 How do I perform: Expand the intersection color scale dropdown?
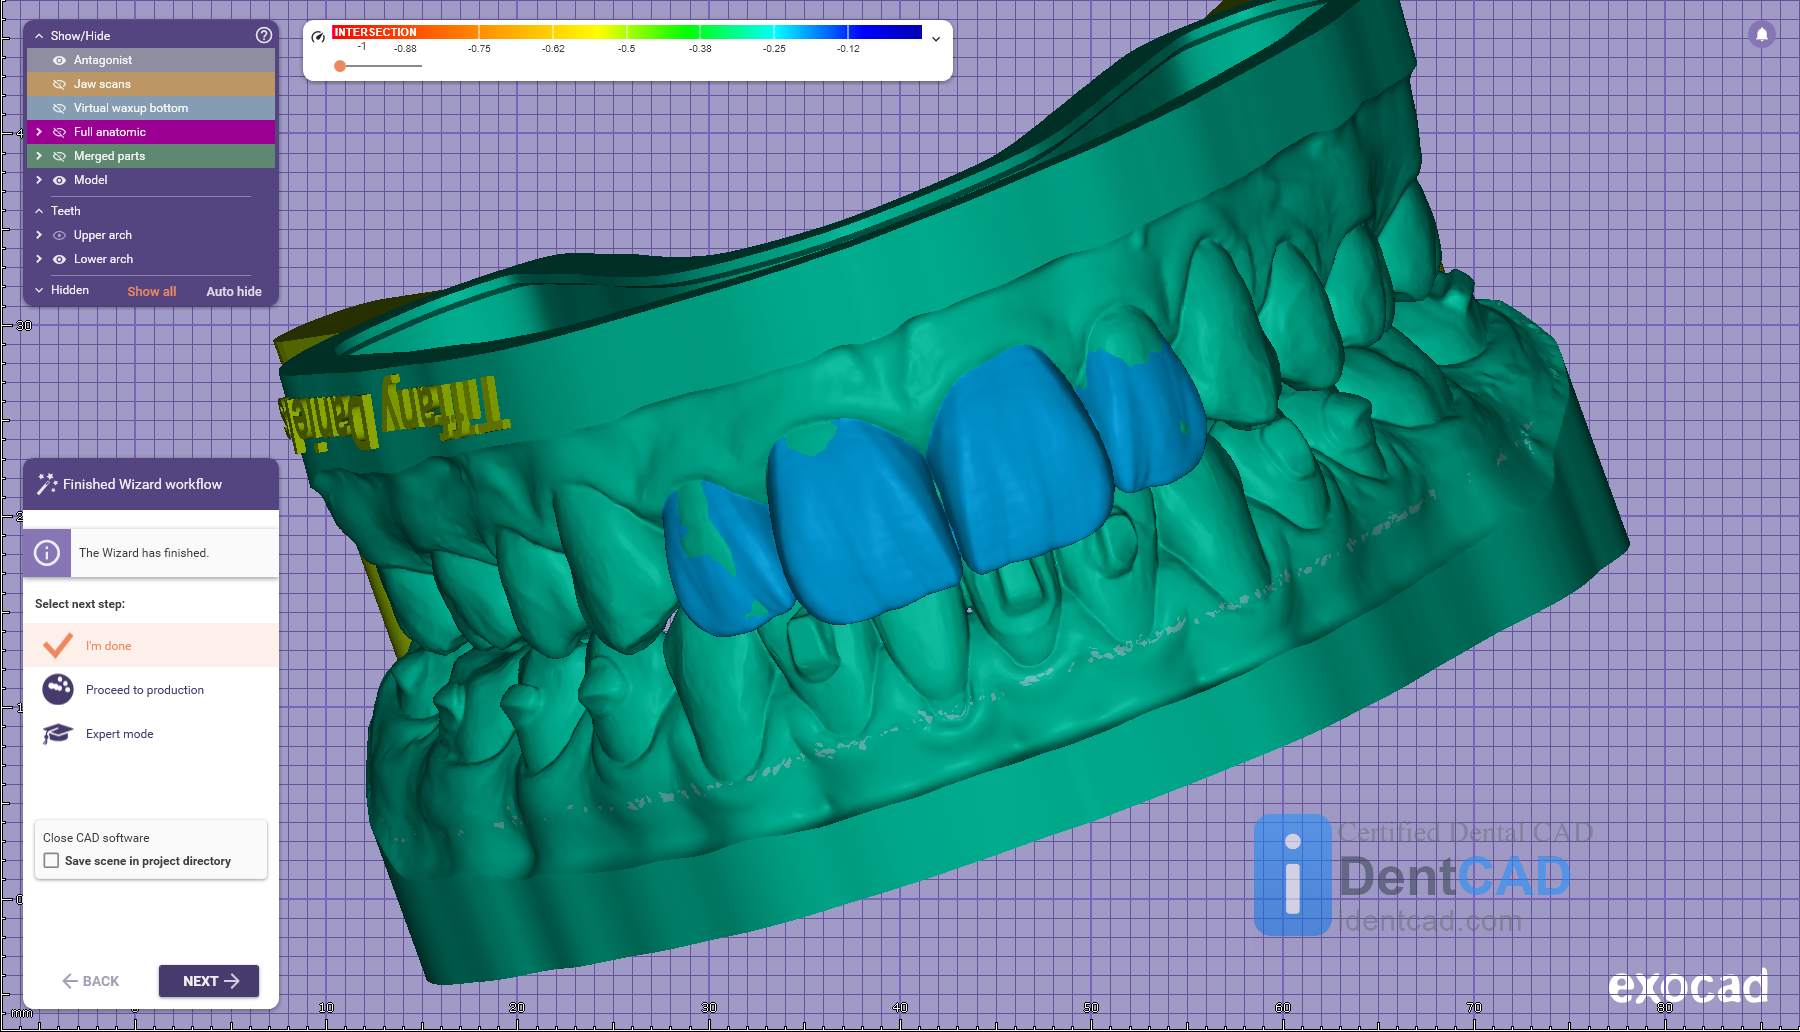pyautogui.click(x=936, y=39)
